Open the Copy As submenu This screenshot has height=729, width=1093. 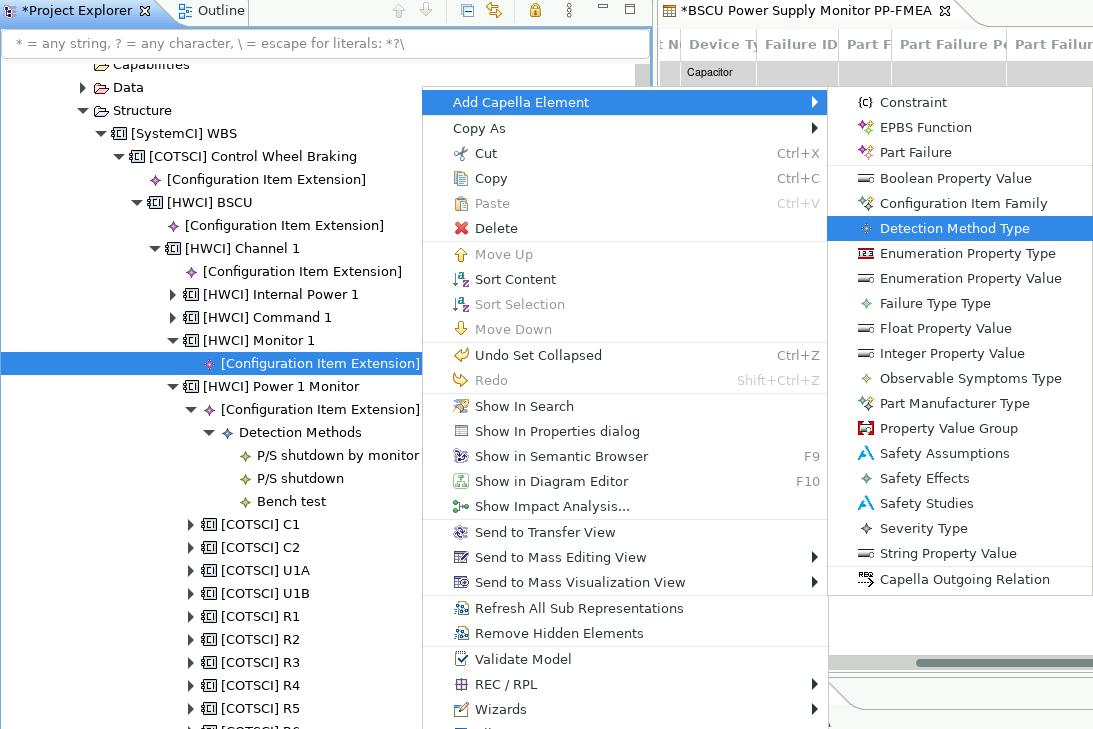(625, 128)
